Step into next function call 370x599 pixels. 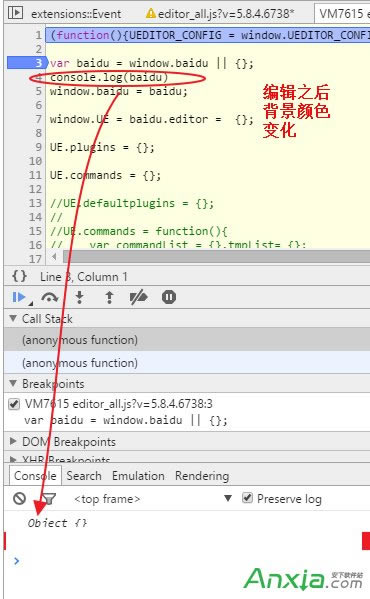tap(79, 297)
